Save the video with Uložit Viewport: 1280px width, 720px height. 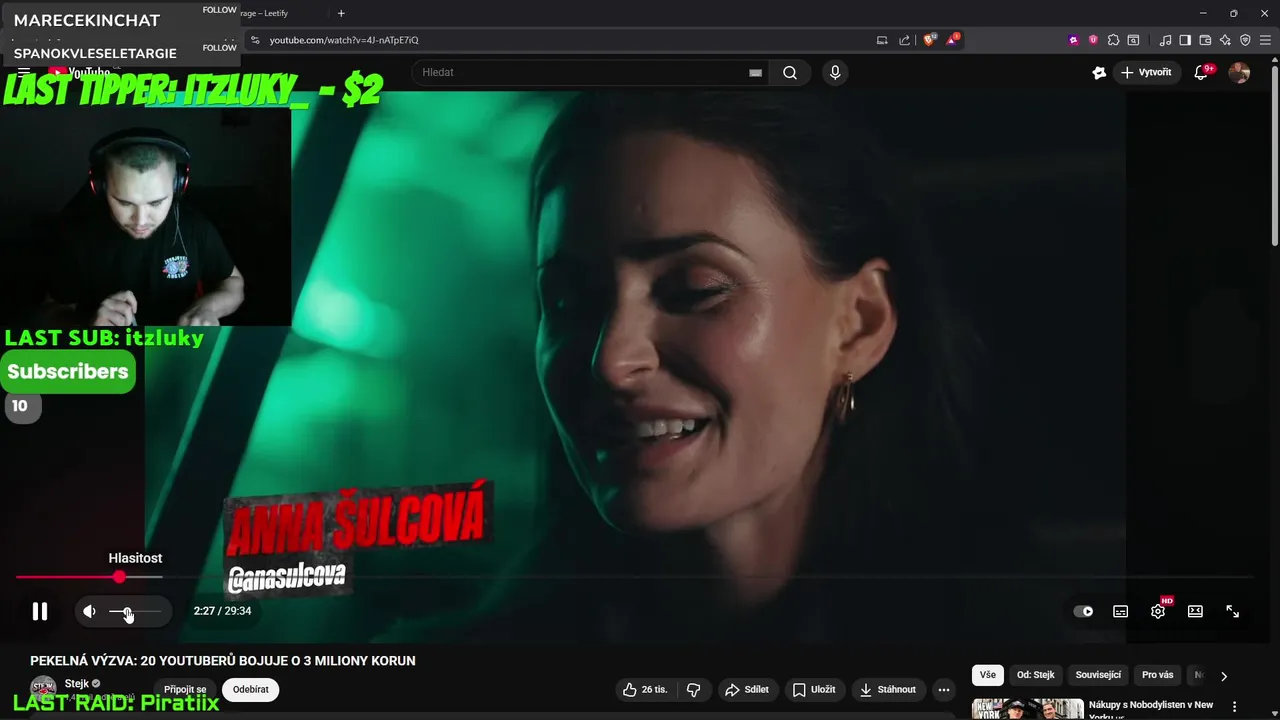pos(814,689)
